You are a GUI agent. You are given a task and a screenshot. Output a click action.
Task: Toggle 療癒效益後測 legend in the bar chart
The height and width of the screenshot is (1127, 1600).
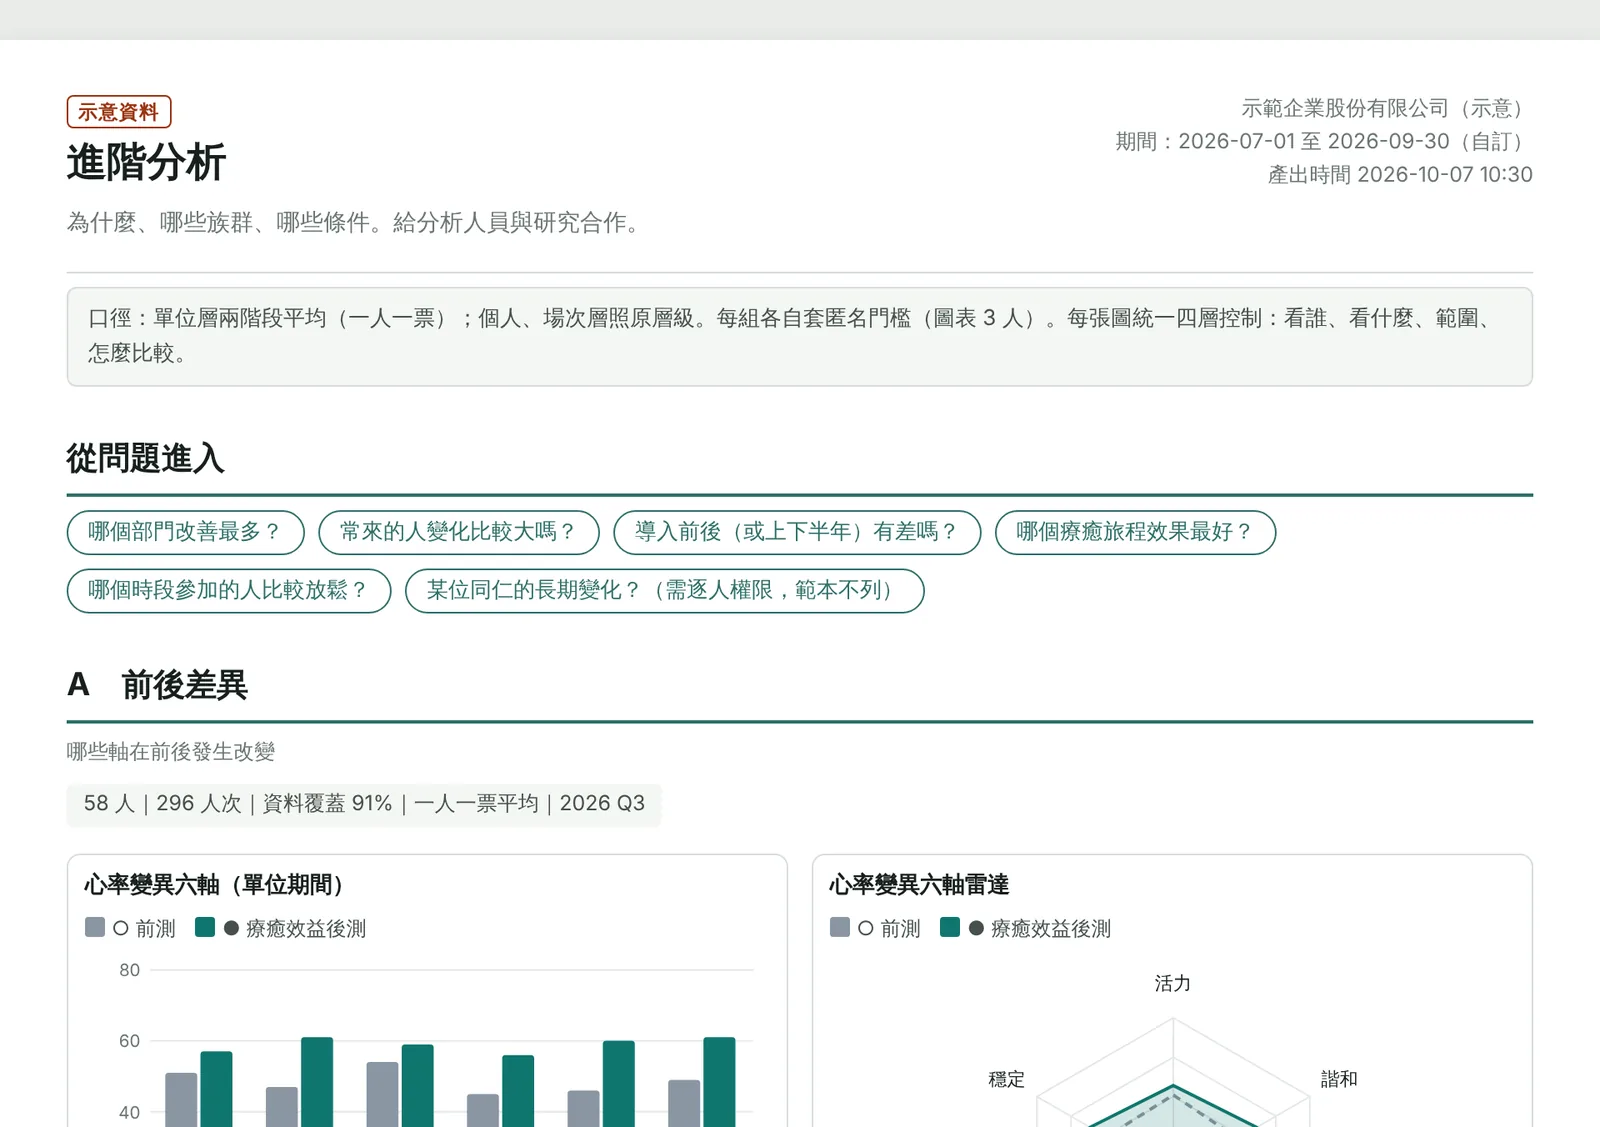(281, 929)
